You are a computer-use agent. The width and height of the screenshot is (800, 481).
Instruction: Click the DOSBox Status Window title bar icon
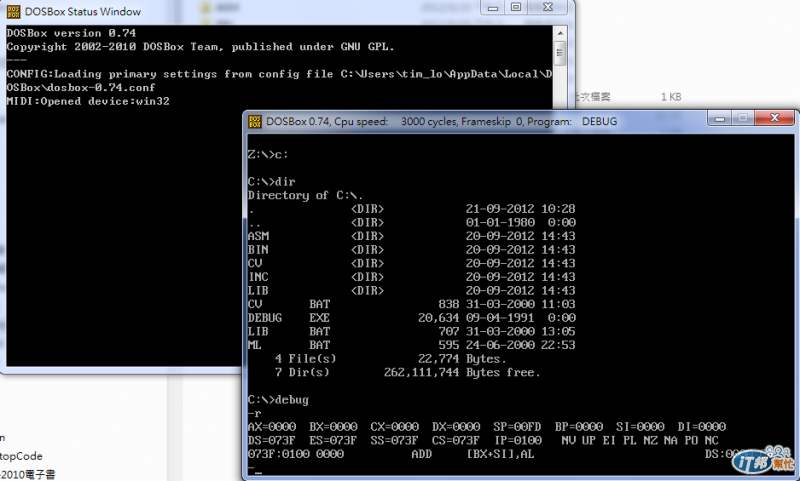coord(13,12)
